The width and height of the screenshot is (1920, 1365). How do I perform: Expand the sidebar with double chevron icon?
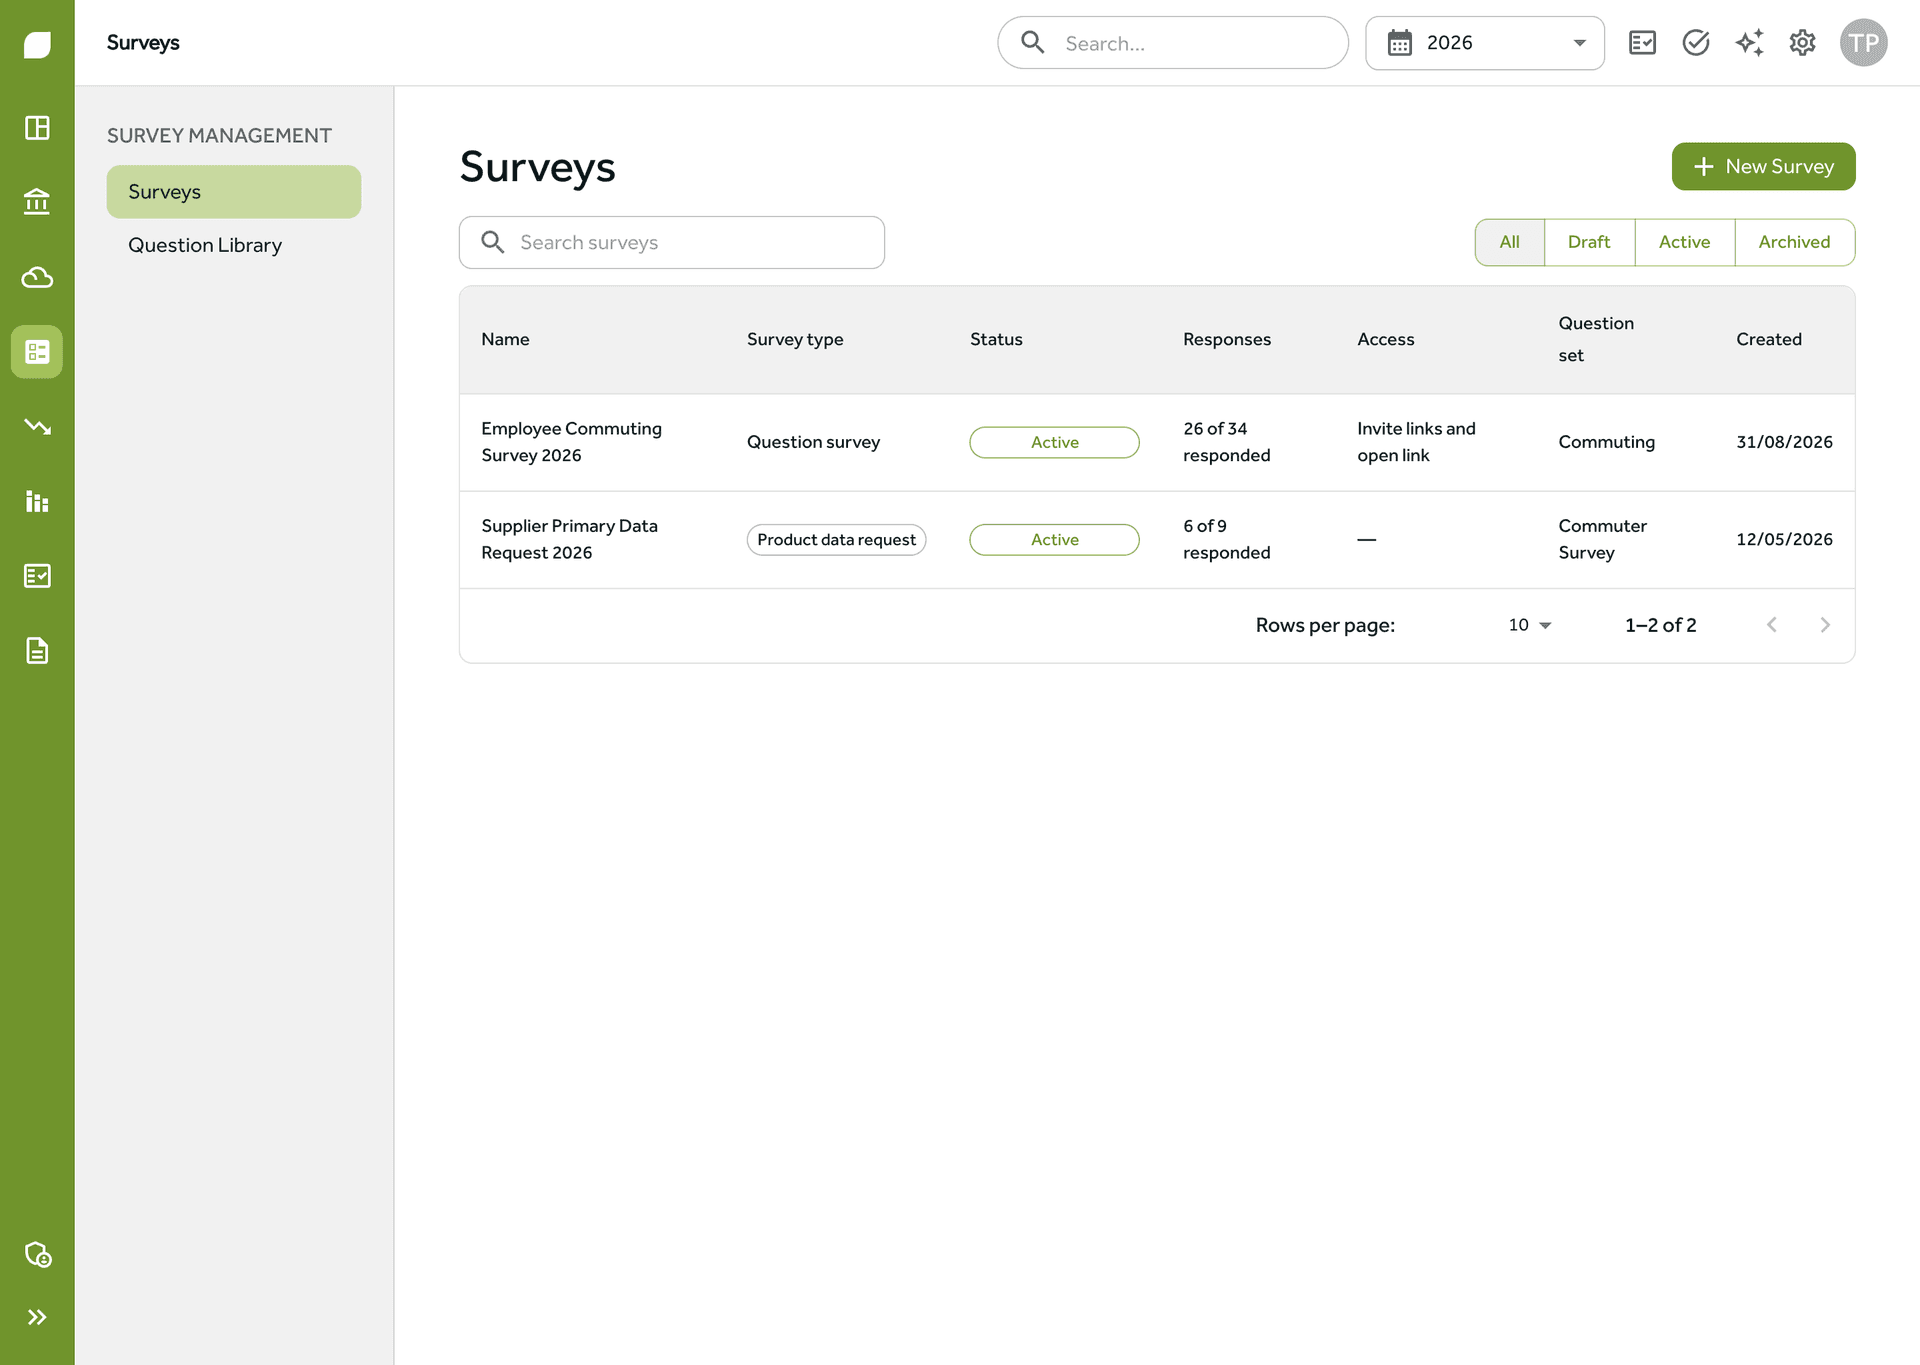click(37, 1317)
